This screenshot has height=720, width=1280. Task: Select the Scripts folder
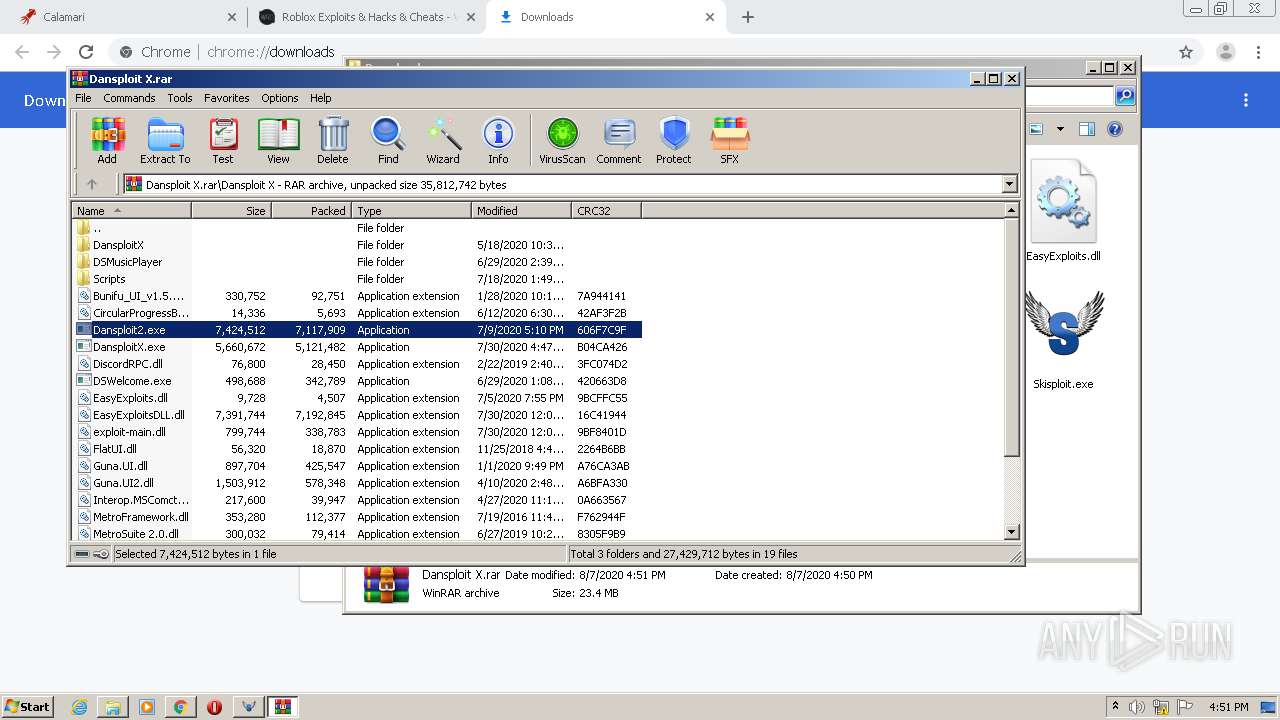click(x=102, y=279)
